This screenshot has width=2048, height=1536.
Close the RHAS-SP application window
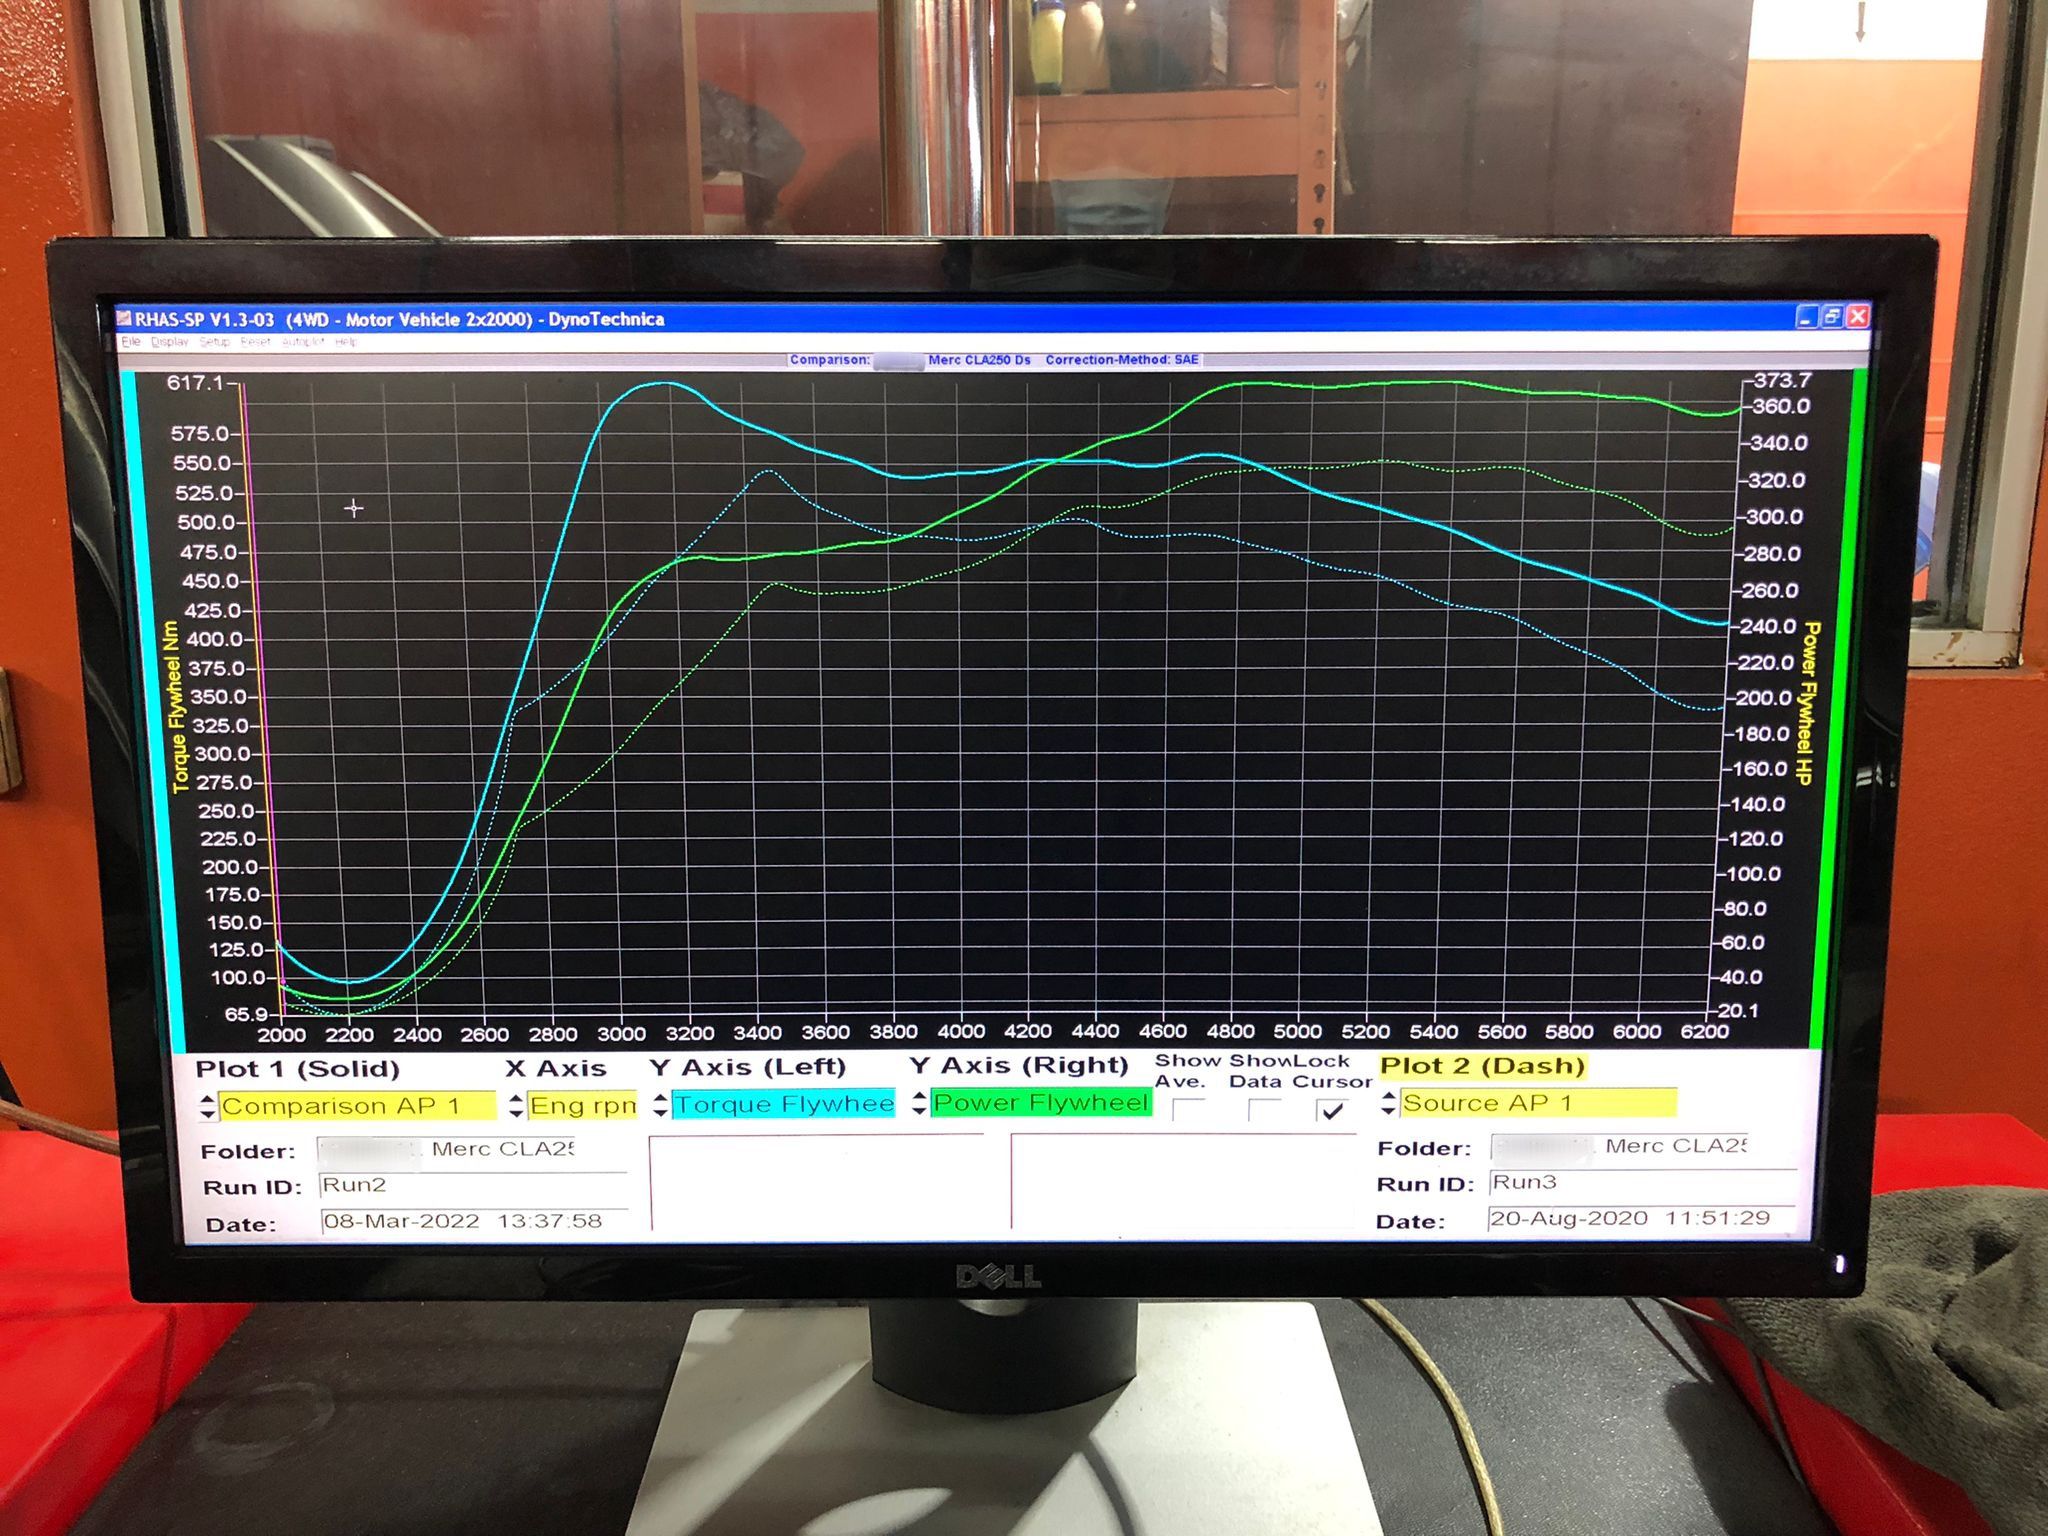(1858, 317)
